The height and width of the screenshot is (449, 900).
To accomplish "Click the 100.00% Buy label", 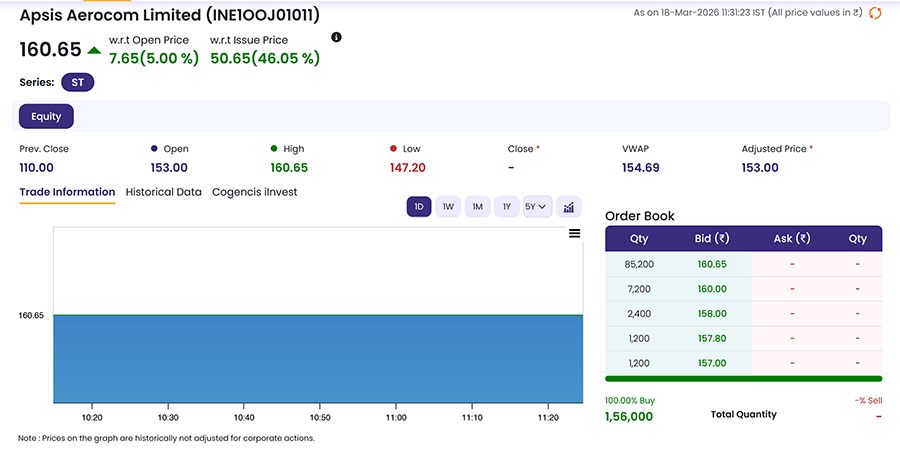I will [x=630, y=401].
